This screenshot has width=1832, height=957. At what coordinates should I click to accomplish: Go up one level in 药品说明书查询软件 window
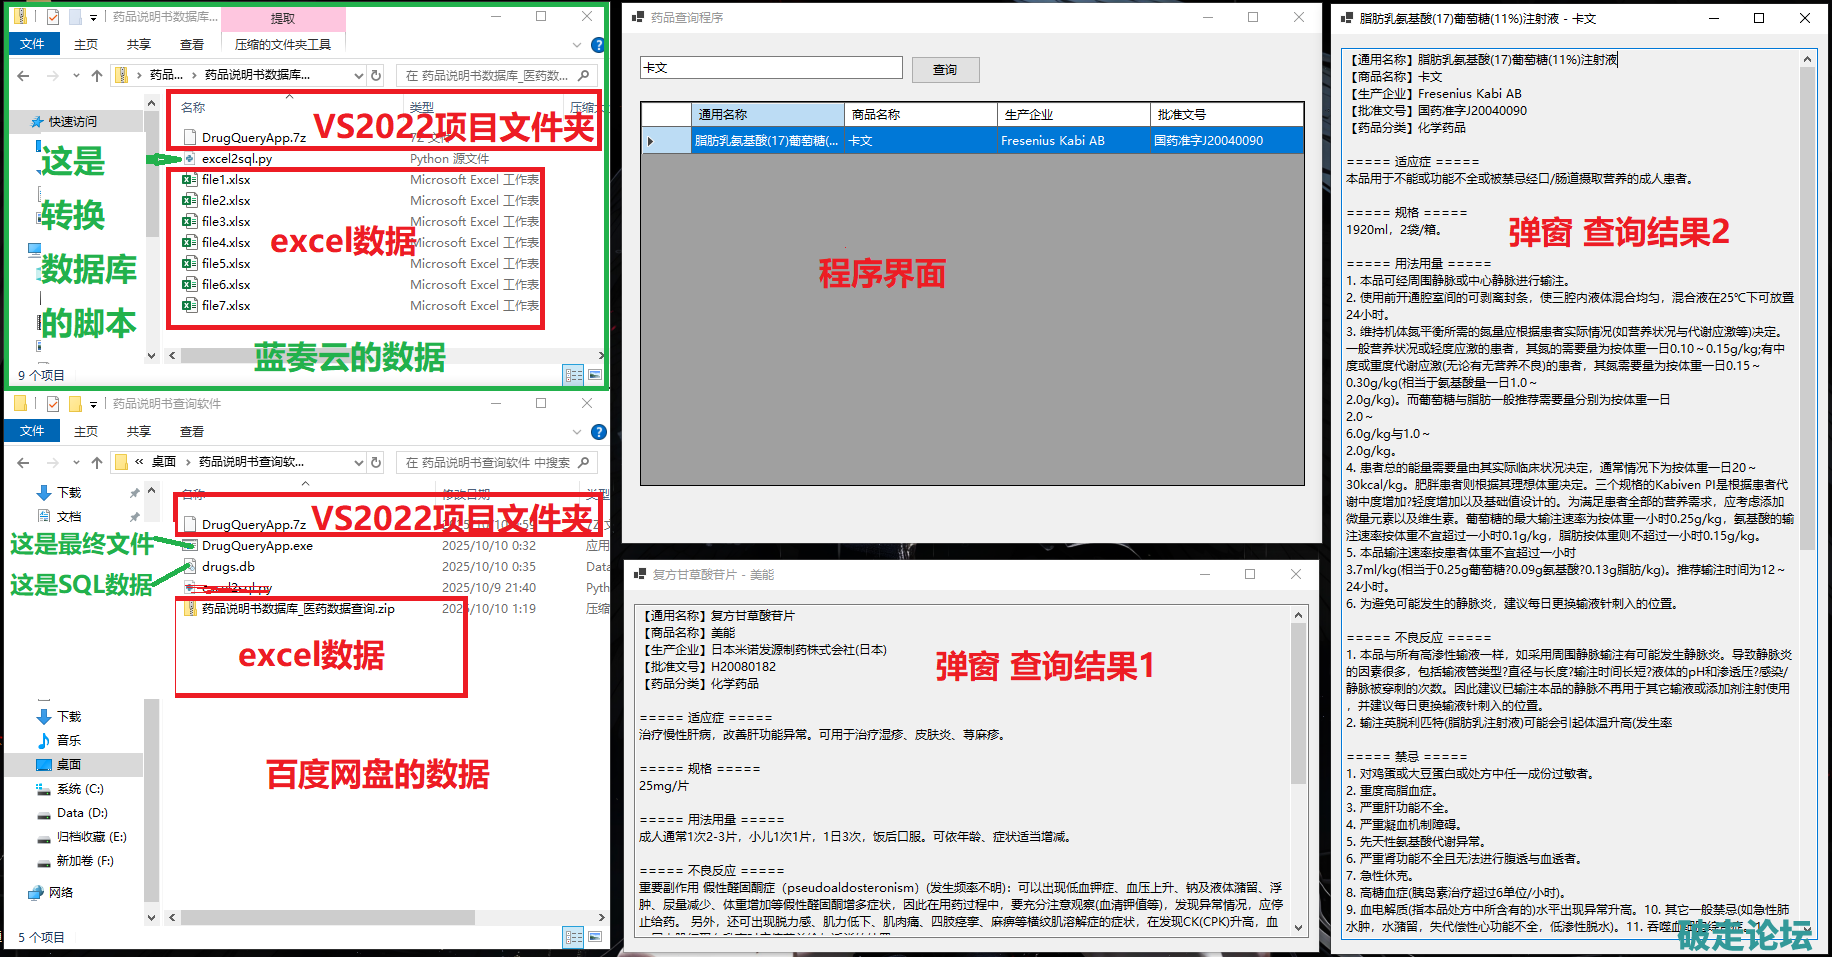click(97, 462)
